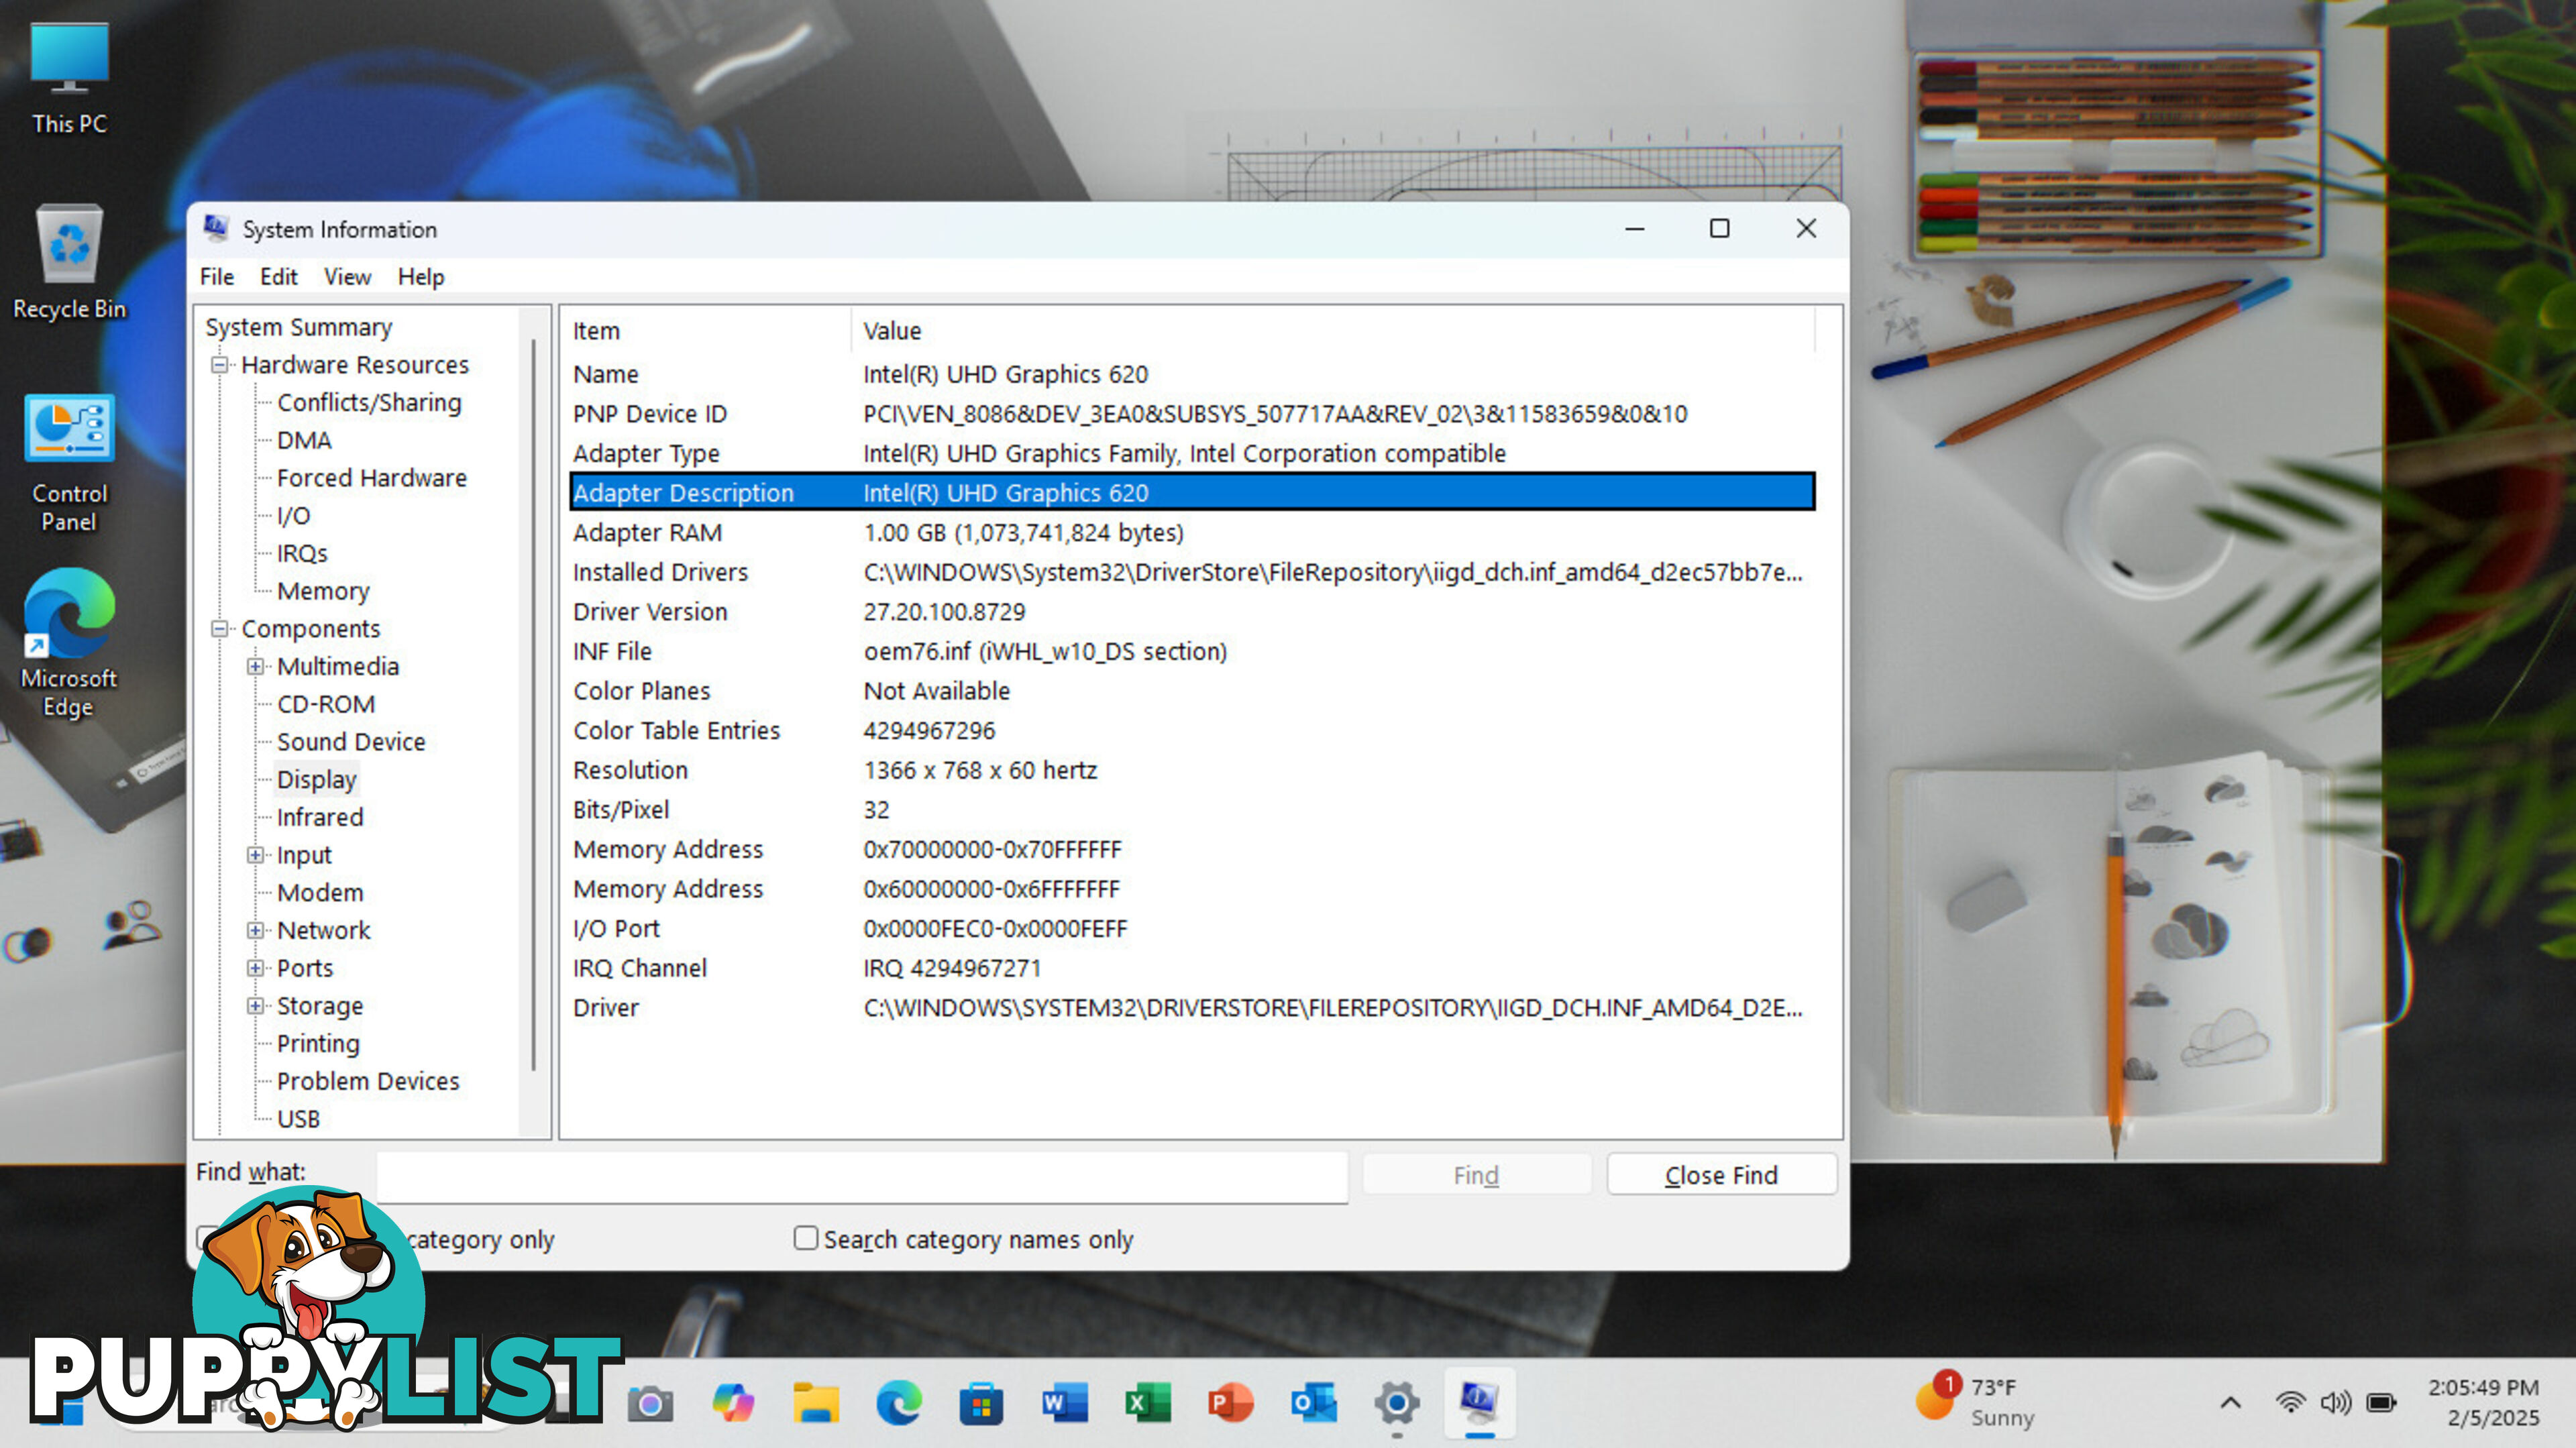Open Outlook from the taskbar
This screenshot has width=2576, height=1448.
(1313, 1404)
